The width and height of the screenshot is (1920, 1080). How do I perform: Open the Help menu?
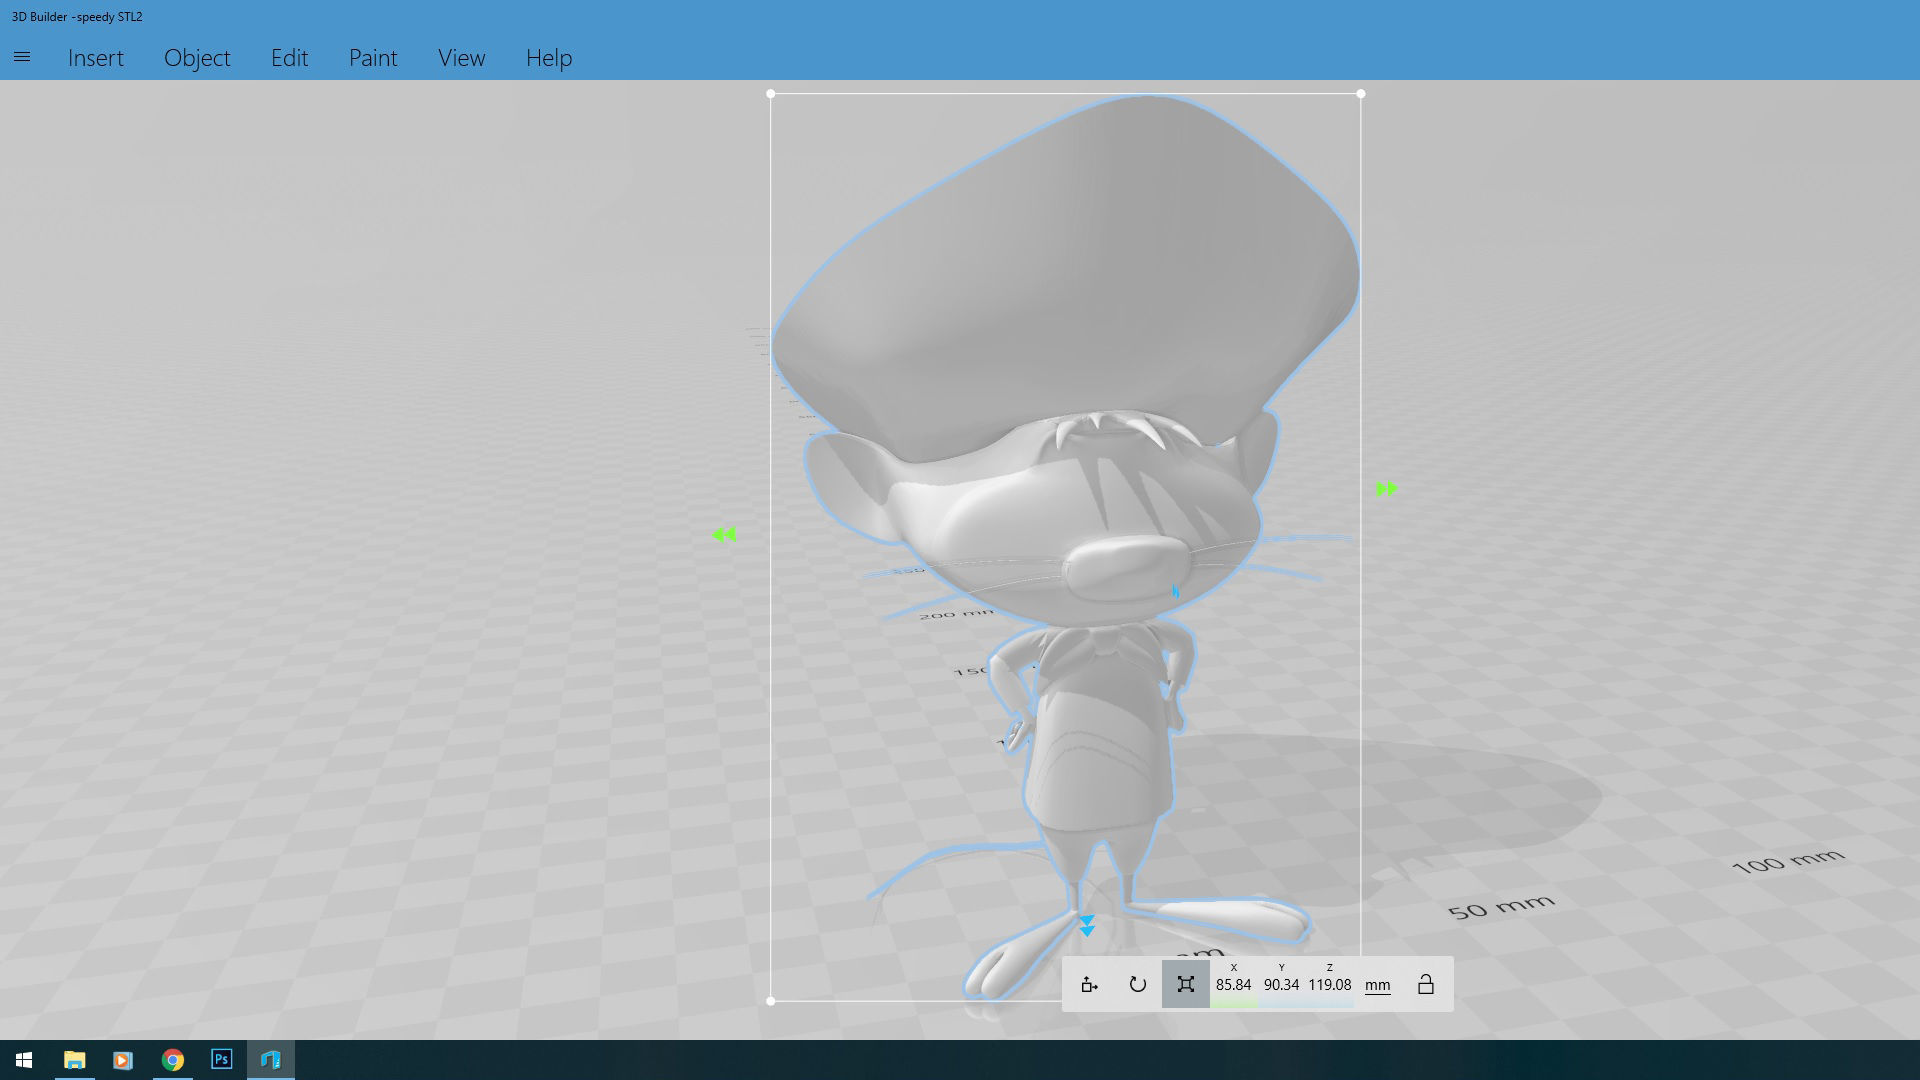pos(549,58)
